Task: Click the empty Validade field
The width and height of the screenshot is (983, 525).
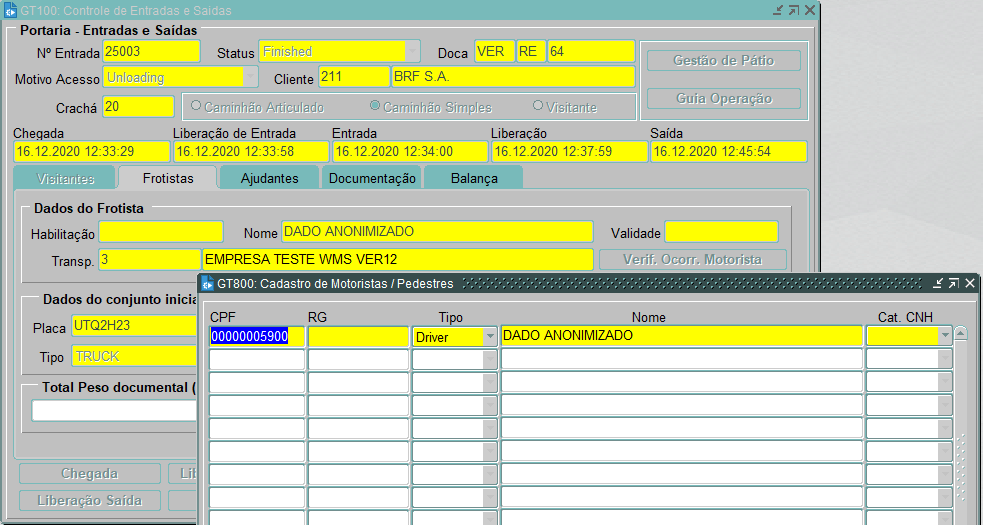Action: coord(721,231)
